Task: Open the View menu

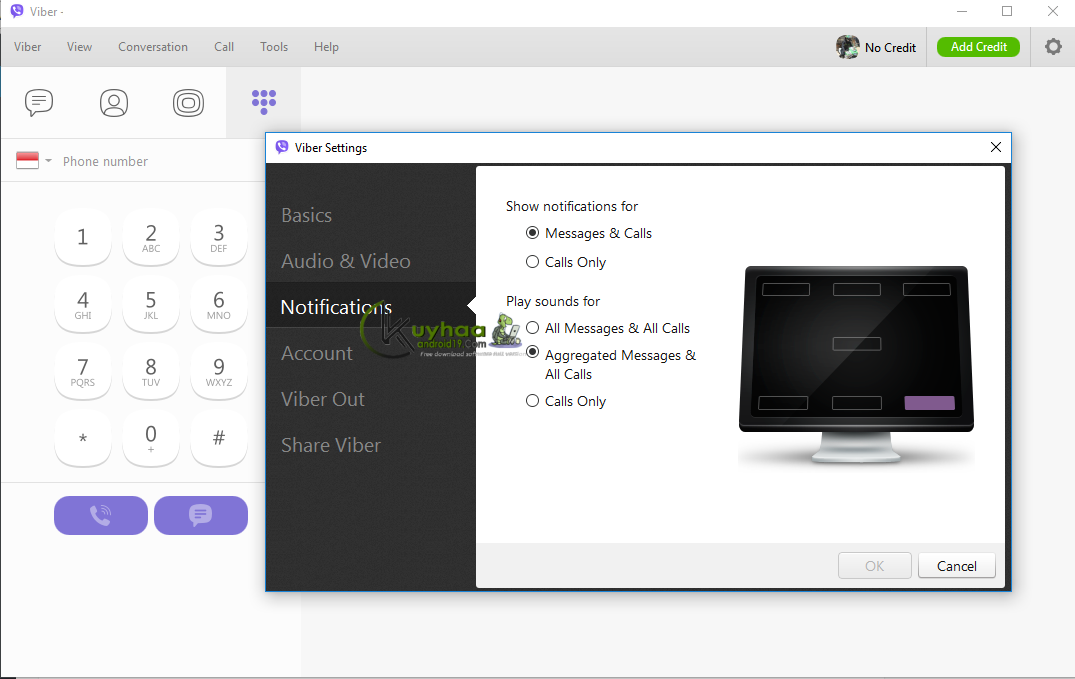Action: (x=80, y=47)
